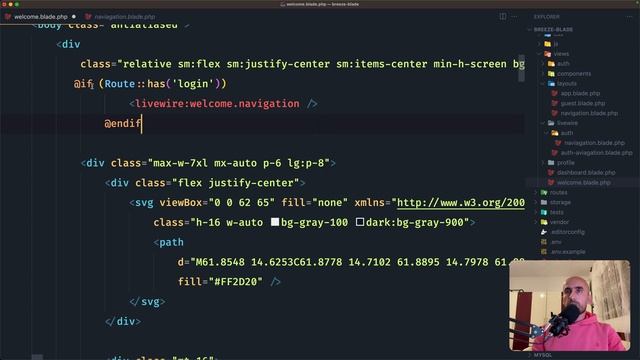Click the webcam video overlay
The width and height of the screenshot is (640, 360).
pos(569,305)
